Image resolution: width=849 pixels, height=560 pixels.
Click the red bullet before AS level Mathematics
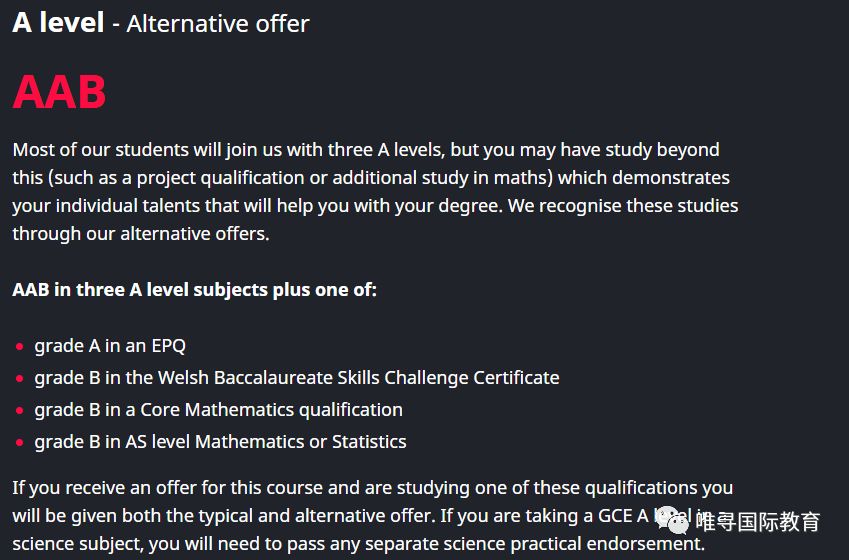(x=20, y=442)
